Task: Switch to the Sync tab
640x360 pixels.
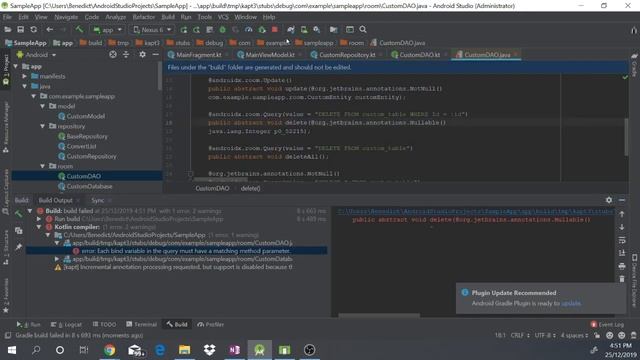Action: (x=98, y=200)
